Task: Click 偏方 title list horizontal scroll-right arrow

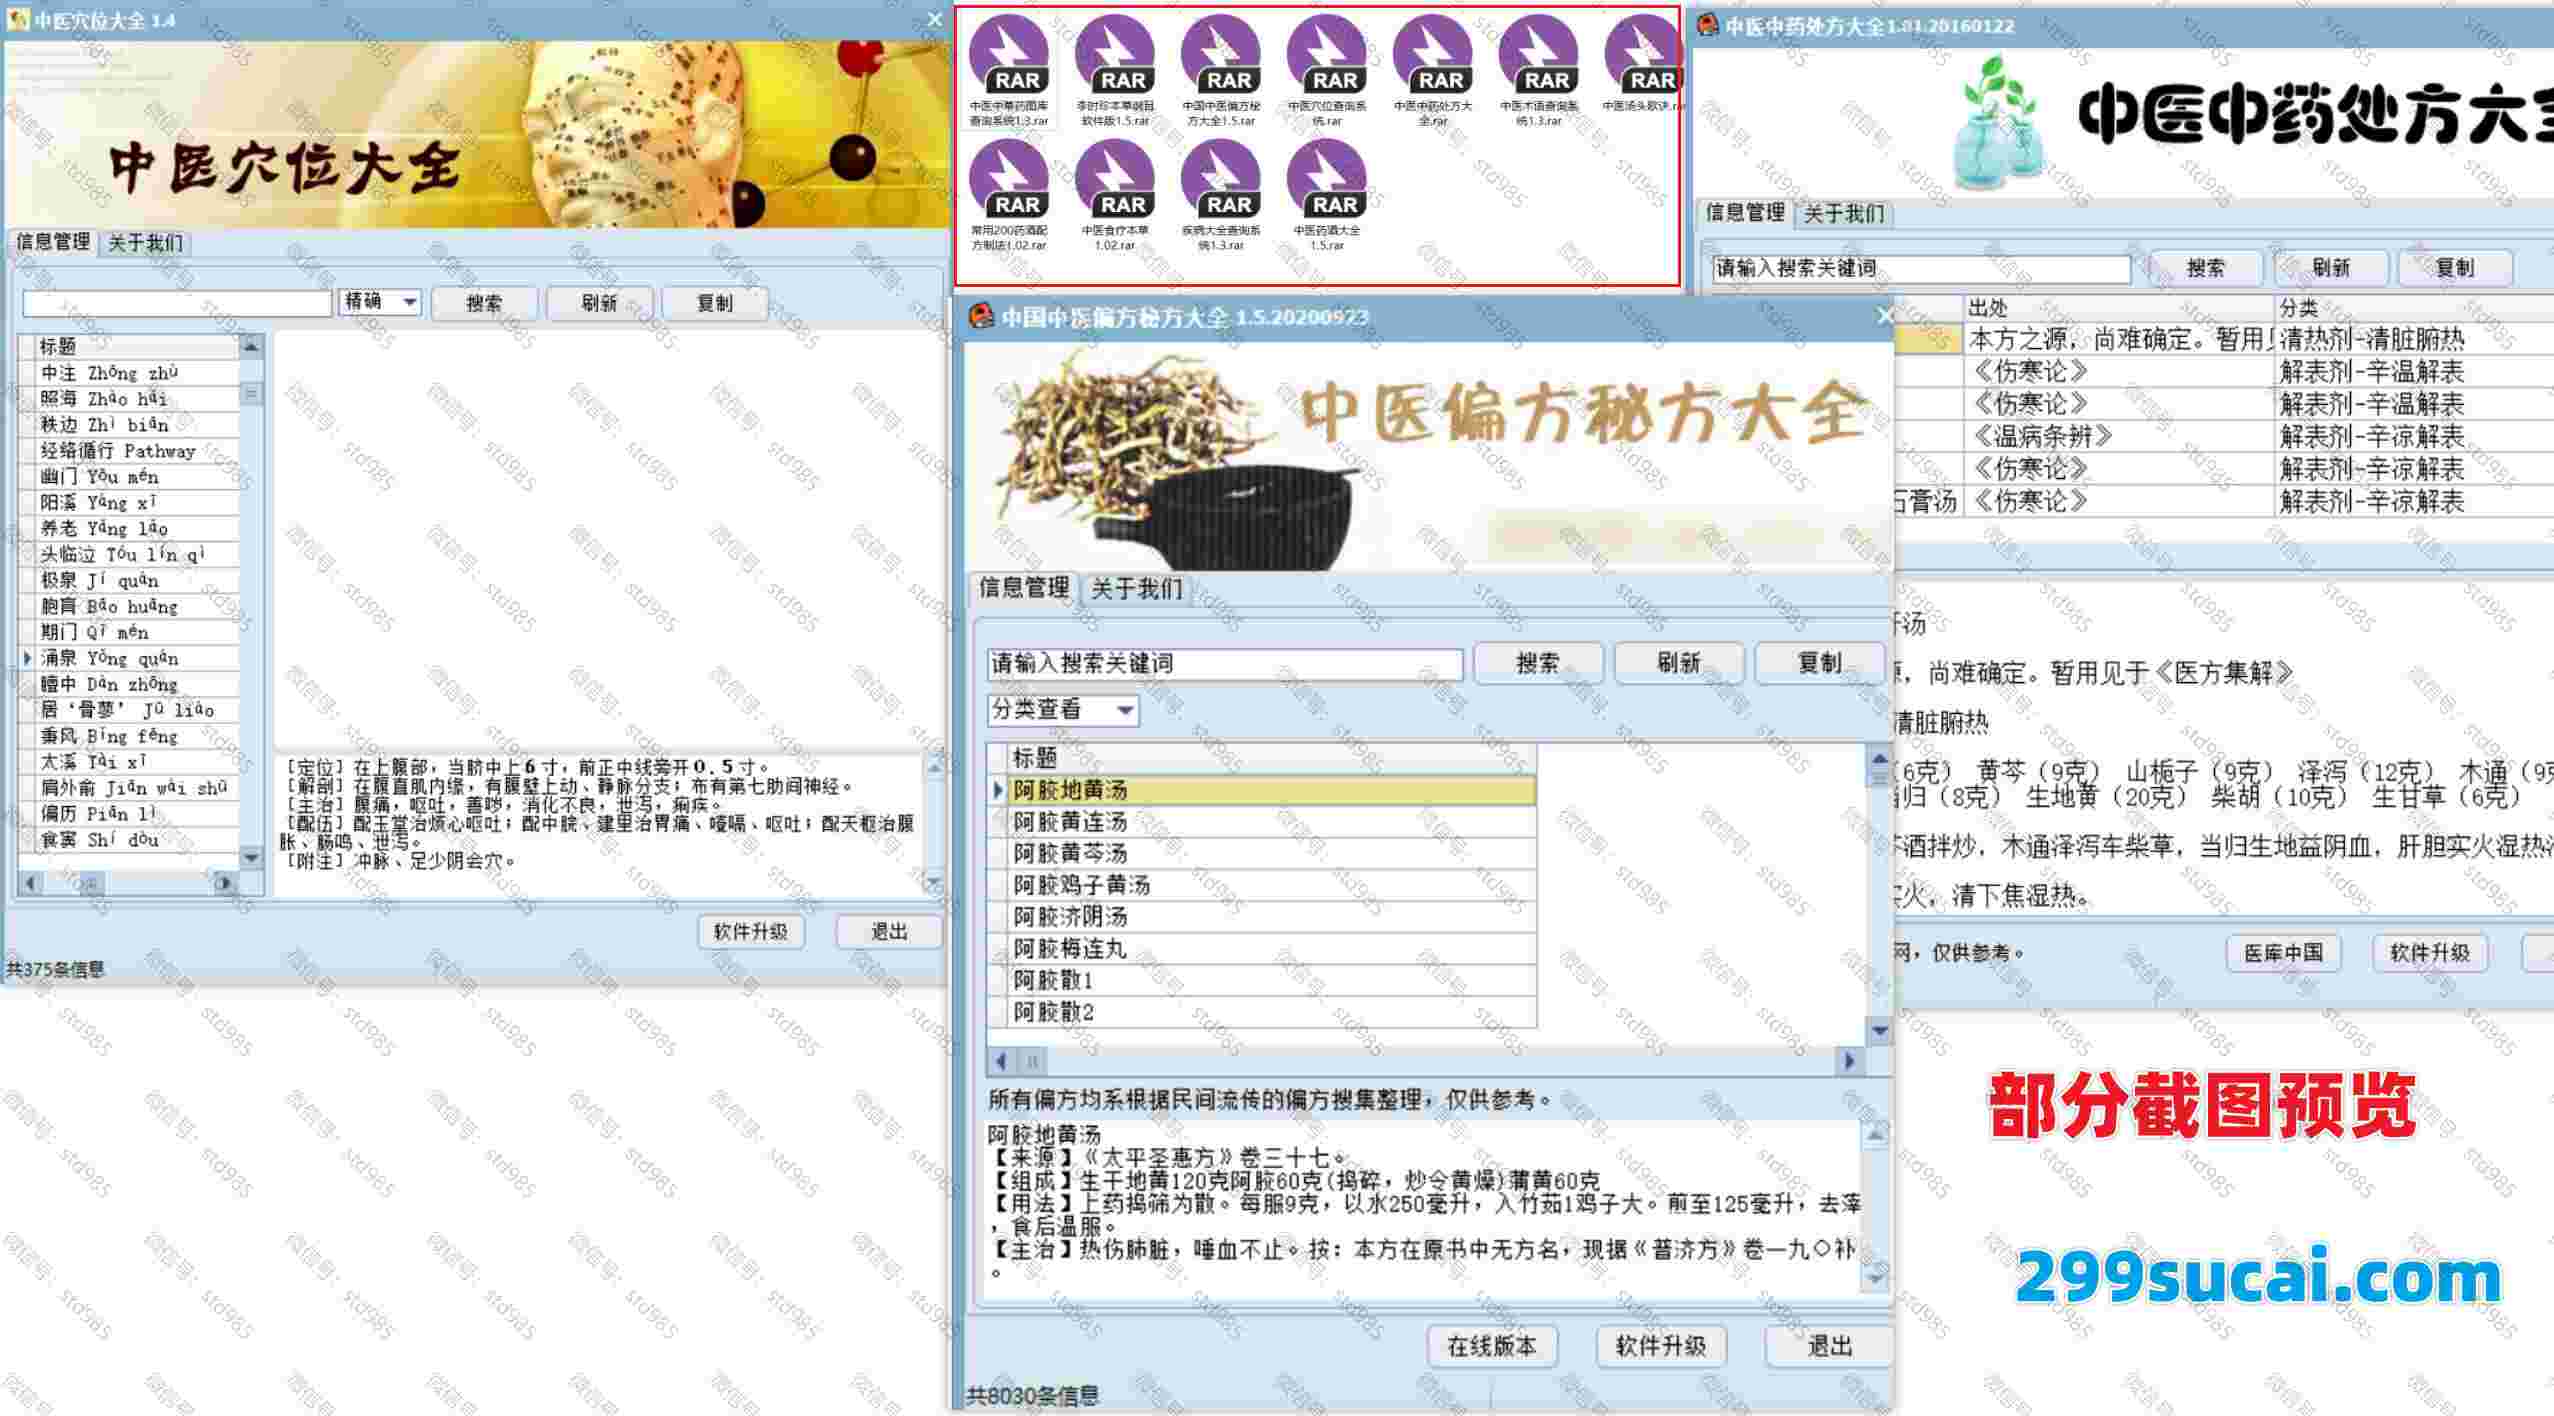Action: tap(1849, 1060)
